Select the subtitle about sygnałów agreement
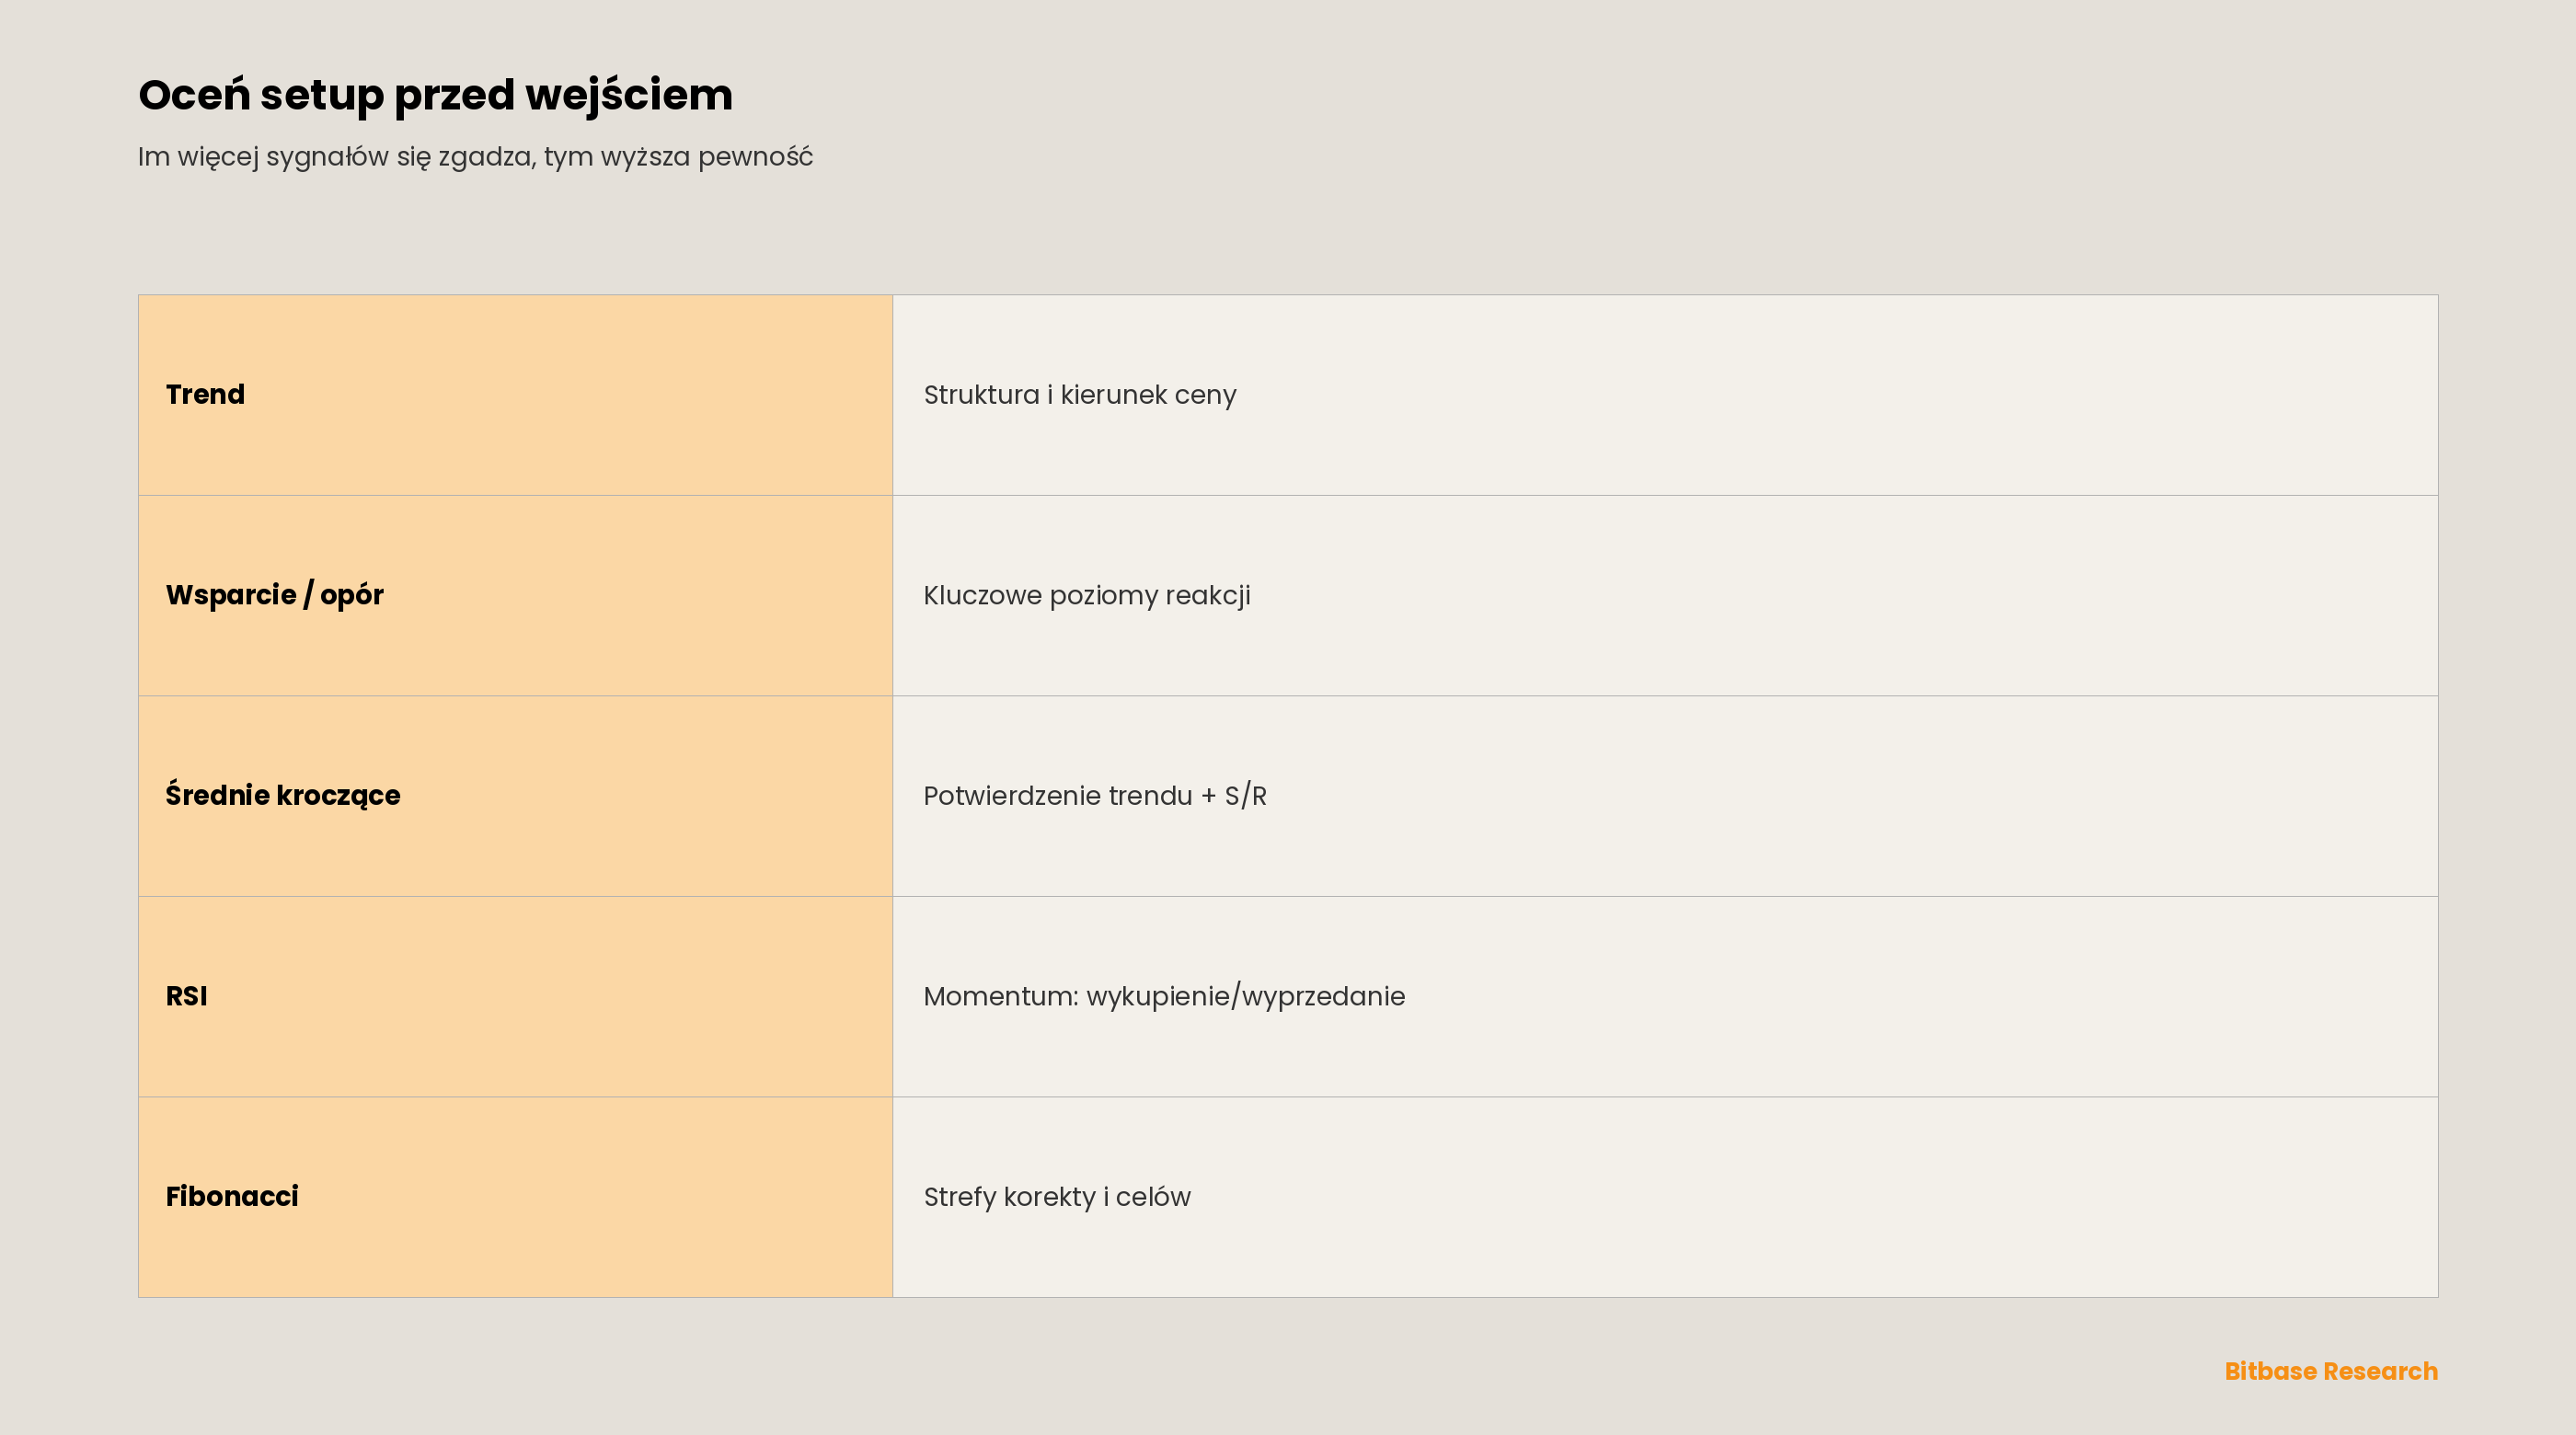Image resolution: width=2576 pixels, height=1435 pixels. tap(475, 157)
